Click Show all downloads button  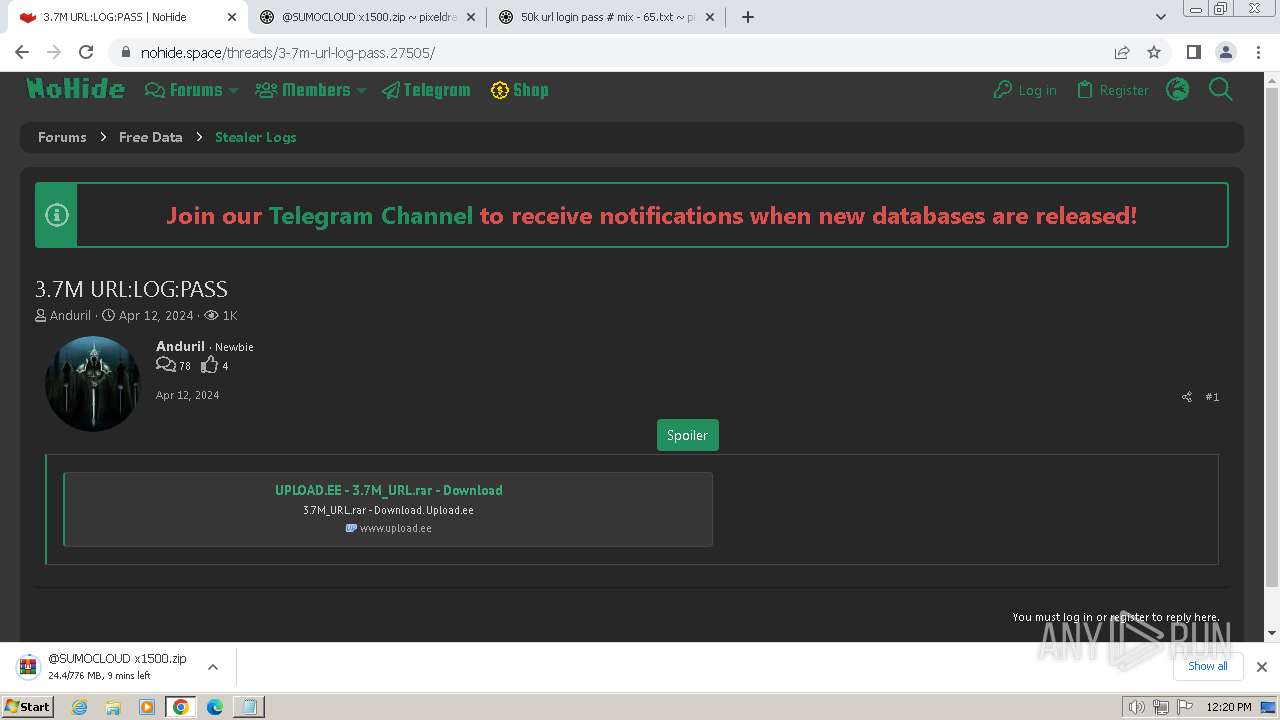1208,666
